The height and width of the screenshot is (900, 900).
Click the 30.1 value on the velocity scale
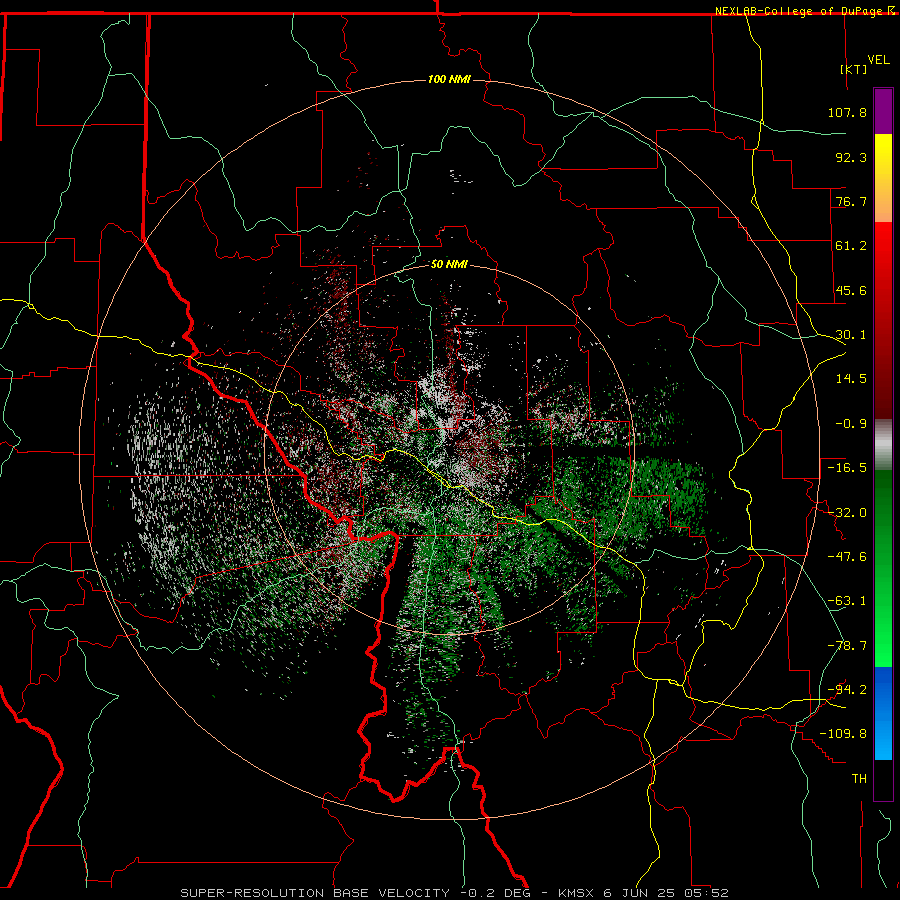pos(851,335)
